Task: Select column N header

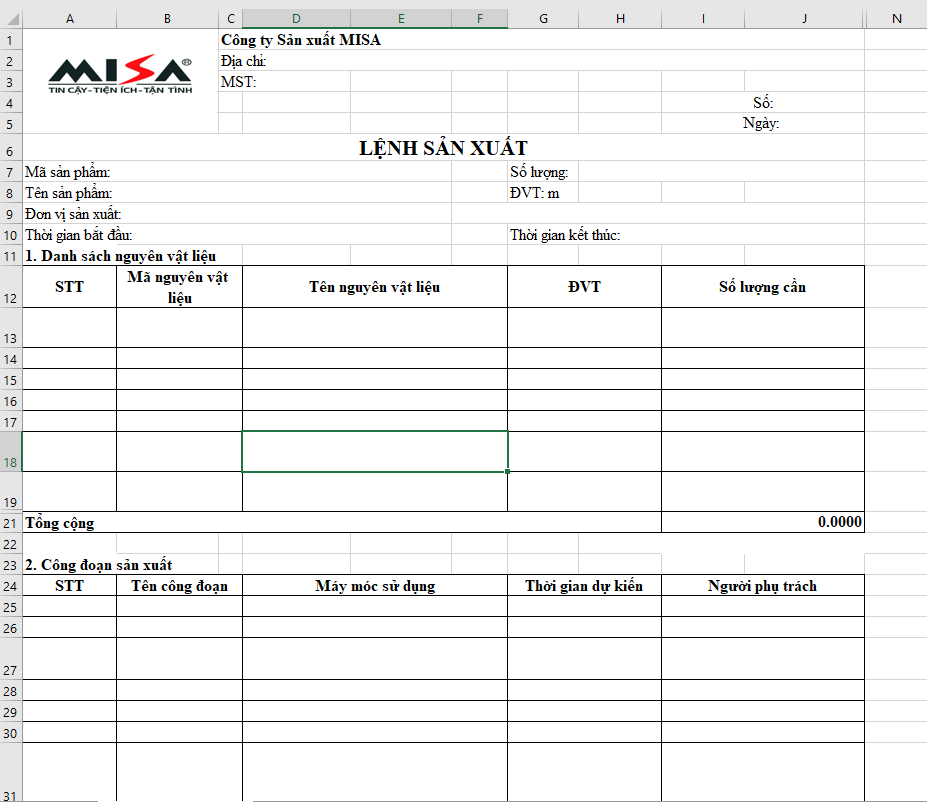Action: [x=897, y=19]
